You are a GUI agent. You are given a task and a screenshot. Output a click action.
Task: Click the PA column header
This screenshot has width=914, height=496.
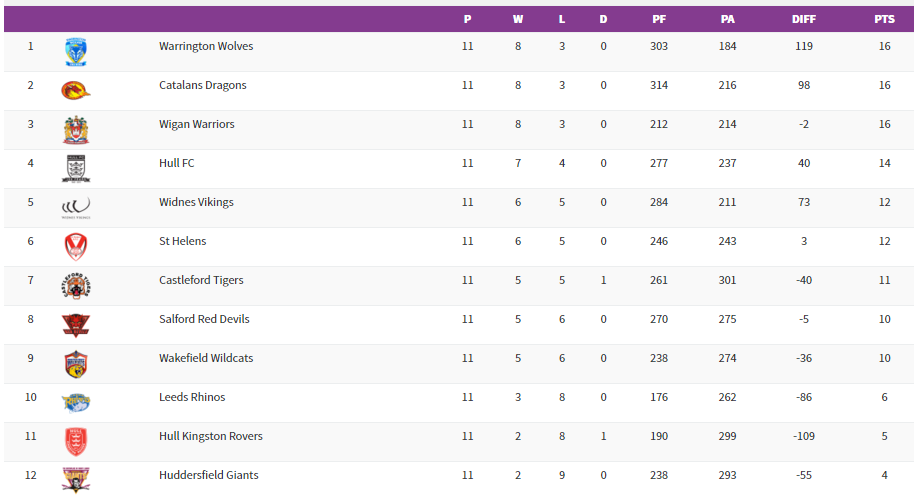point(727,19)
